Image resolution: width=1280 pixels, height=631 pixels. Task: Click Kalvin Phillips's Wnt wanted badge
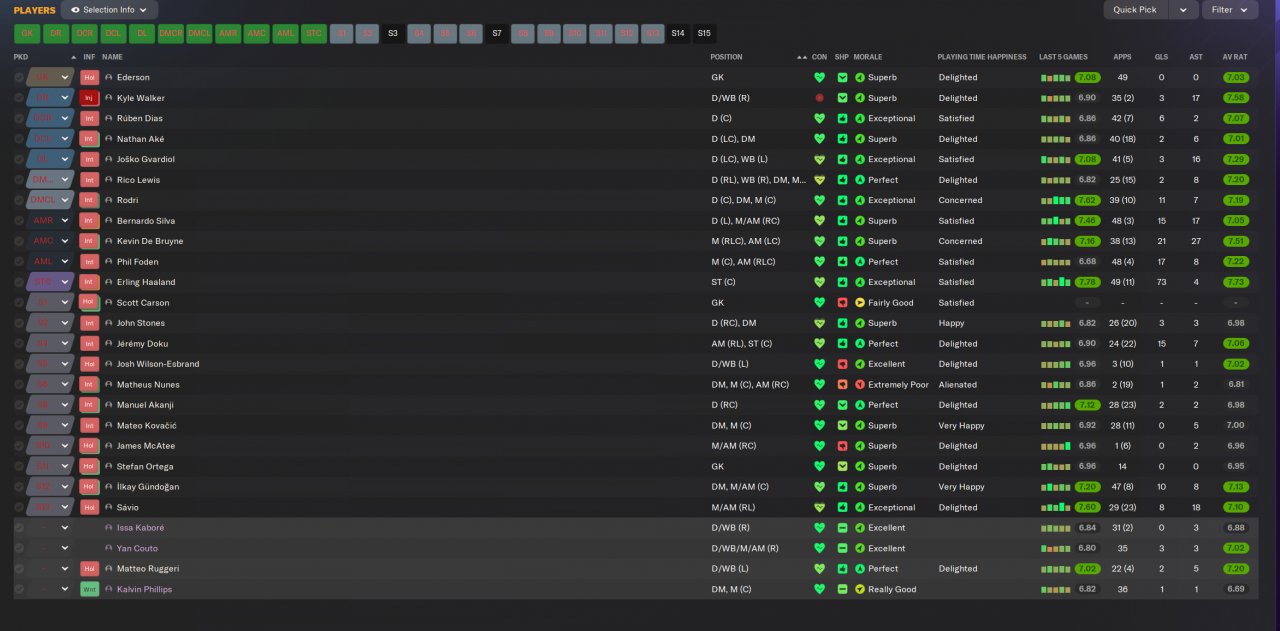tap(89, 589)
